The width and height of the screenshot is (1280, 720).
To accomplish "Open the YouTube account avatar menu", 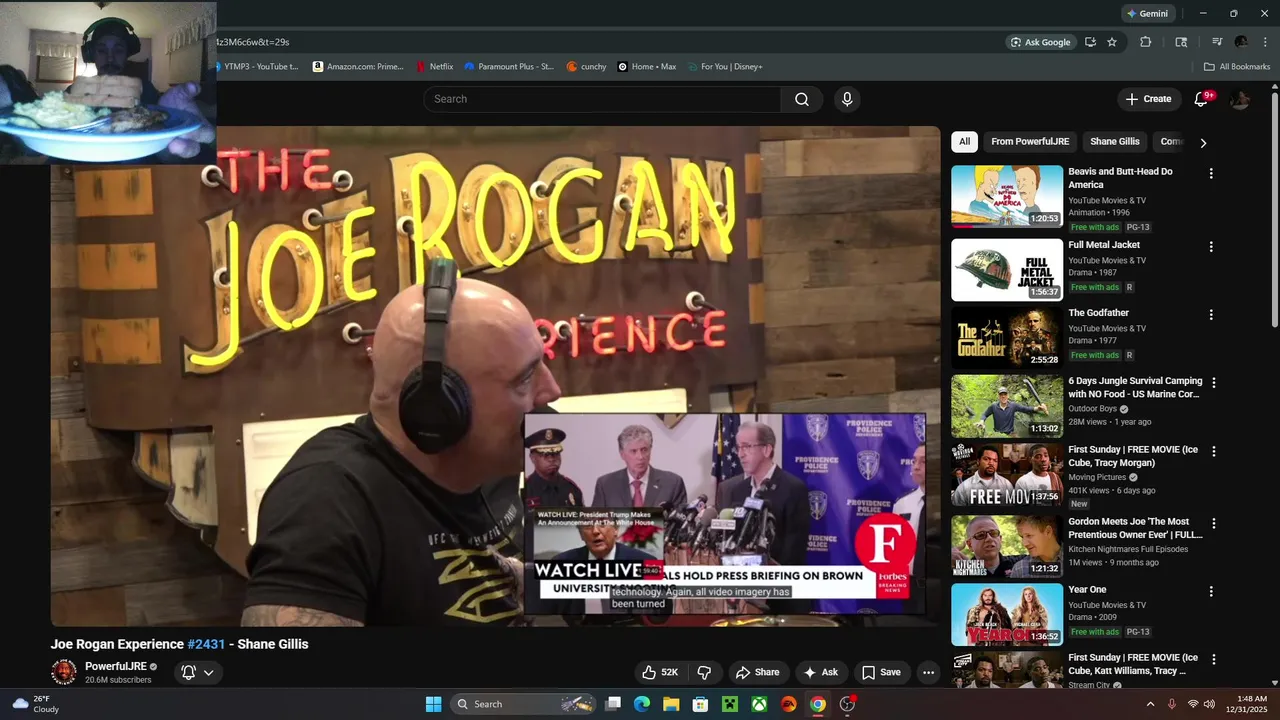I will tap(1240, 99).
